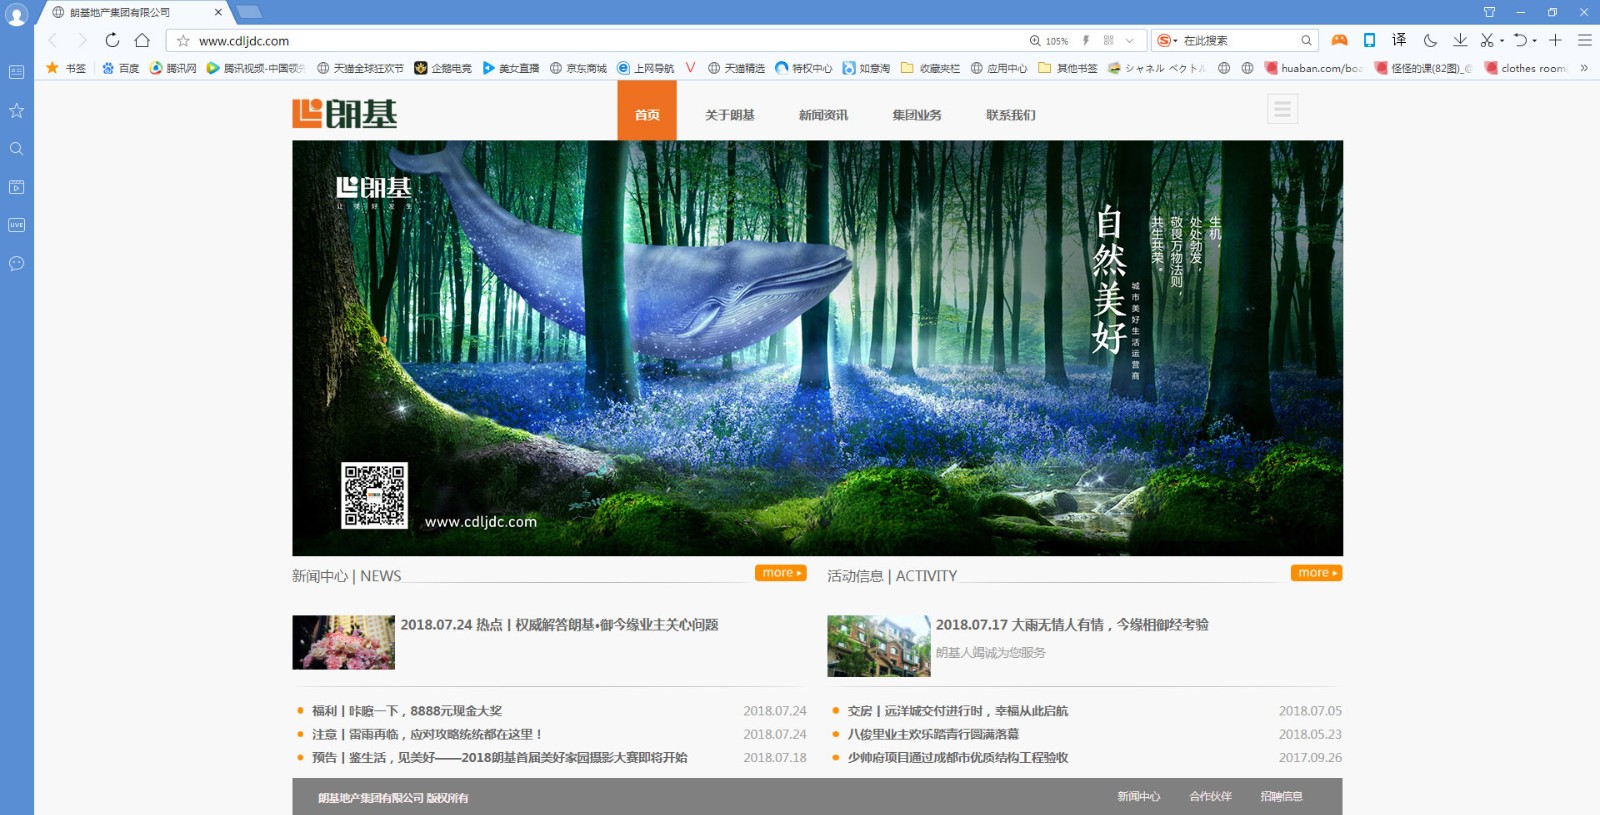Image resolution: width=1600 pixels, height=815 pixels.
Task: Click the game controller toolbar icon
Action: click(1339, 40)
